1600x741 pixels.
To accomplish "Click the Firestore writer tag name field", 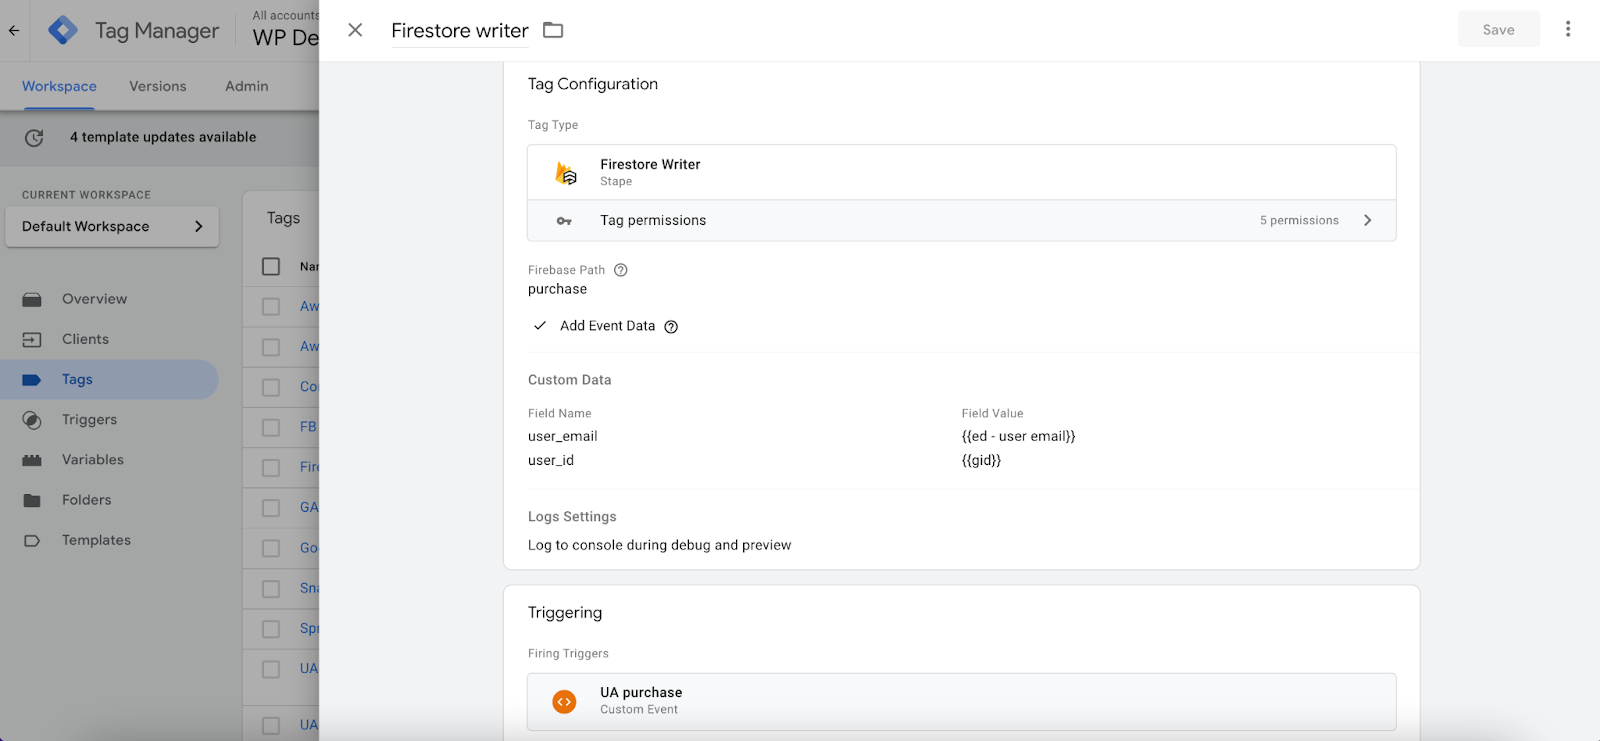I will click(x=460, y=31).
